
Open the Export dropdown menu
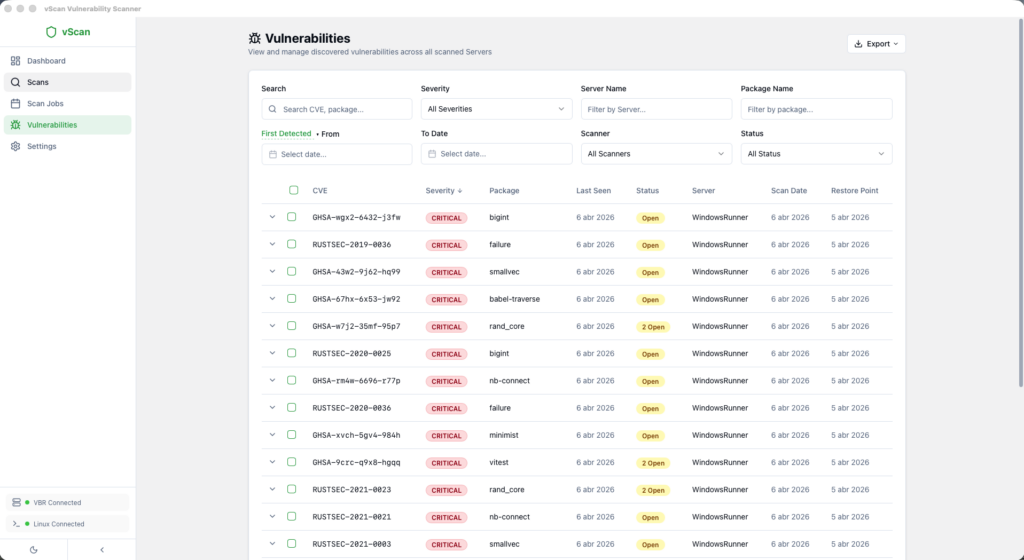point(876,44)
